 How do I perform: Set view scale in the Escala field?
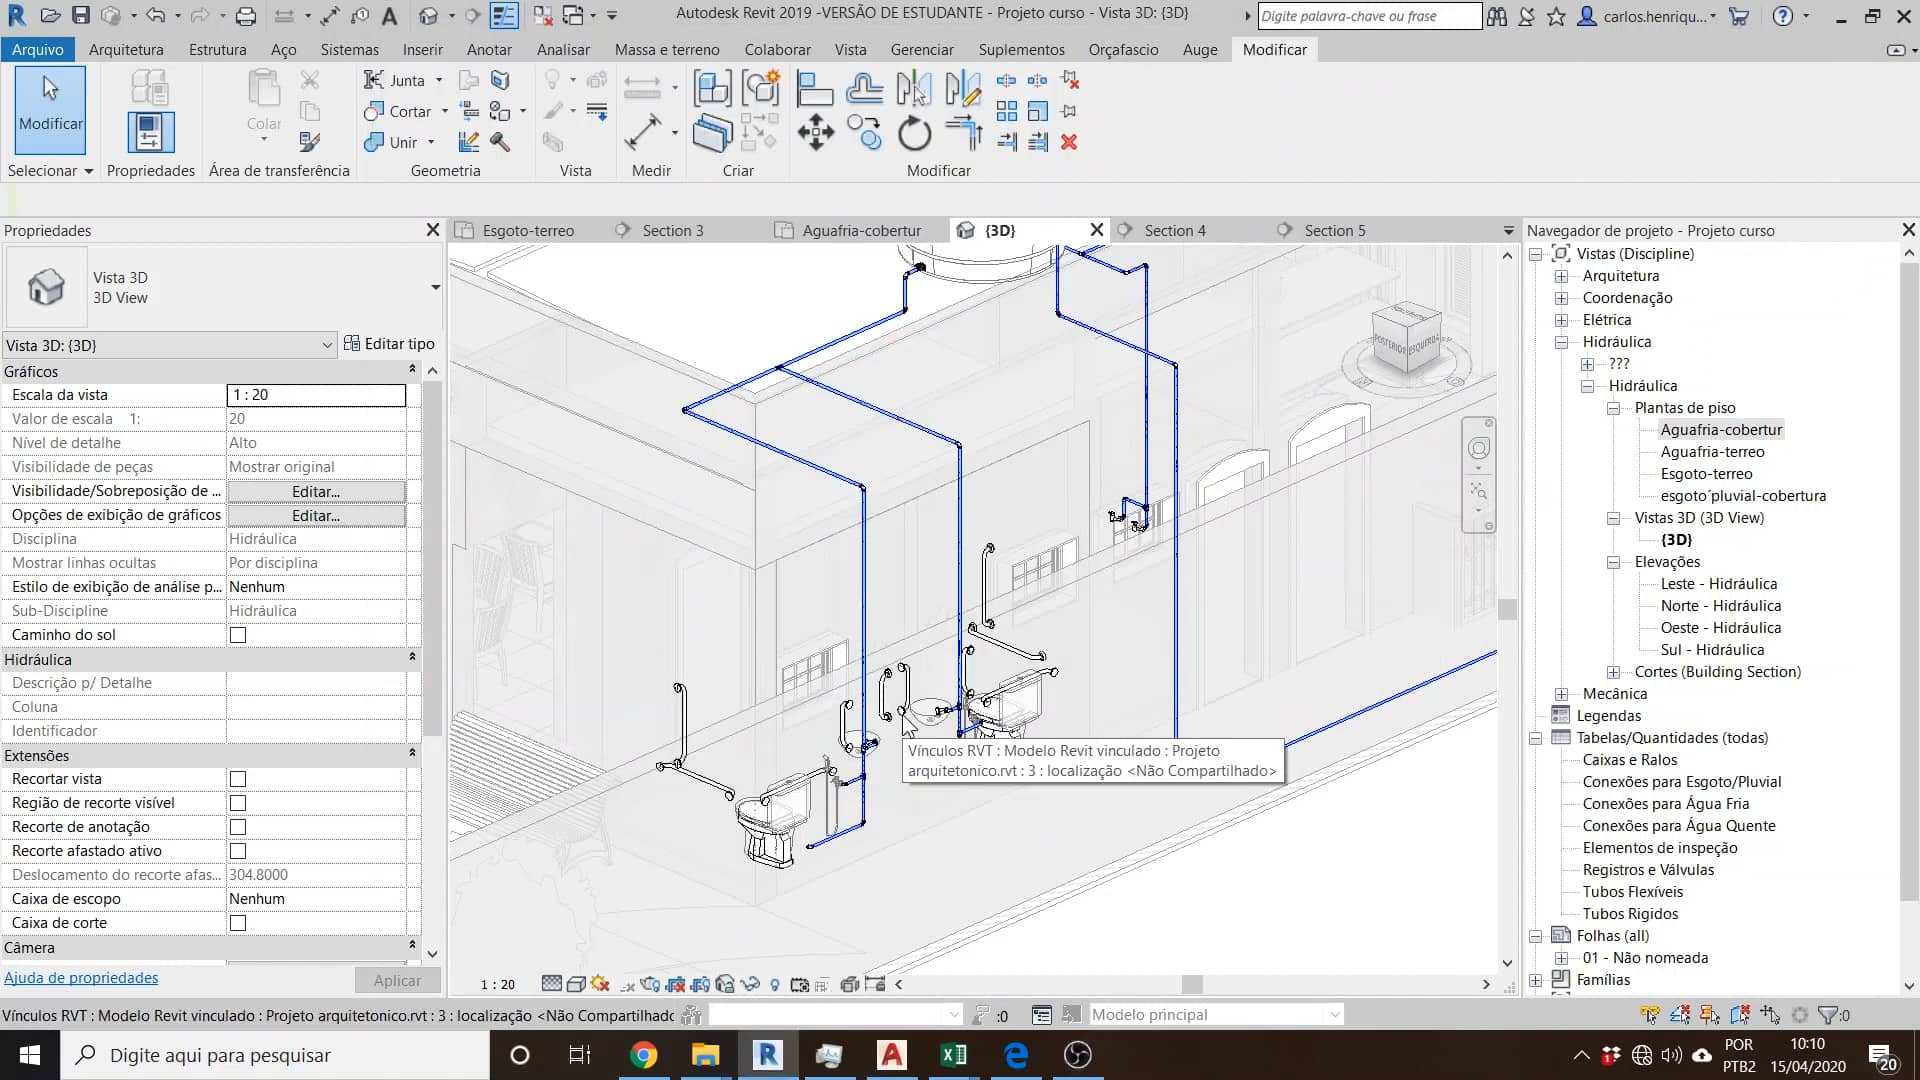point(315,394)
